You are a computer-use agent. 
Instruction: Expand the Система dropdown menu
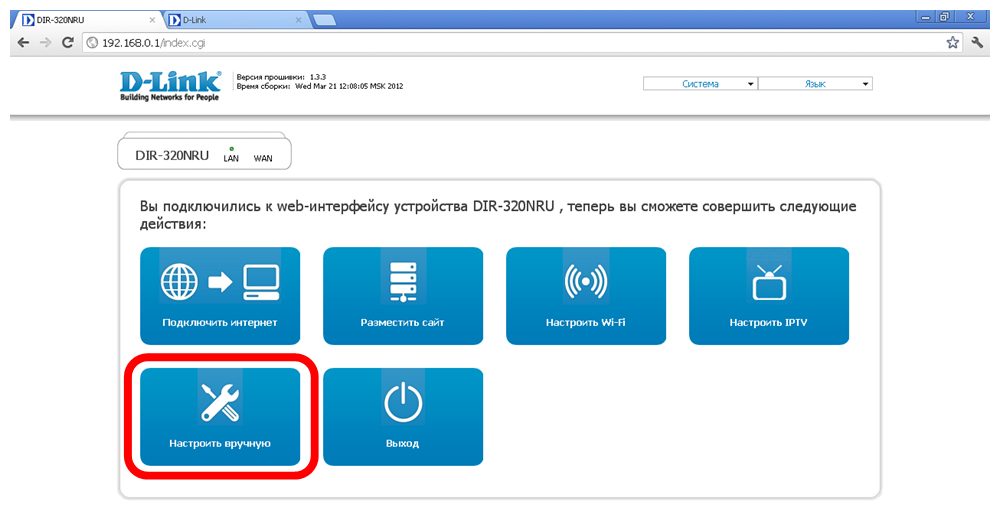pos(700,84)
